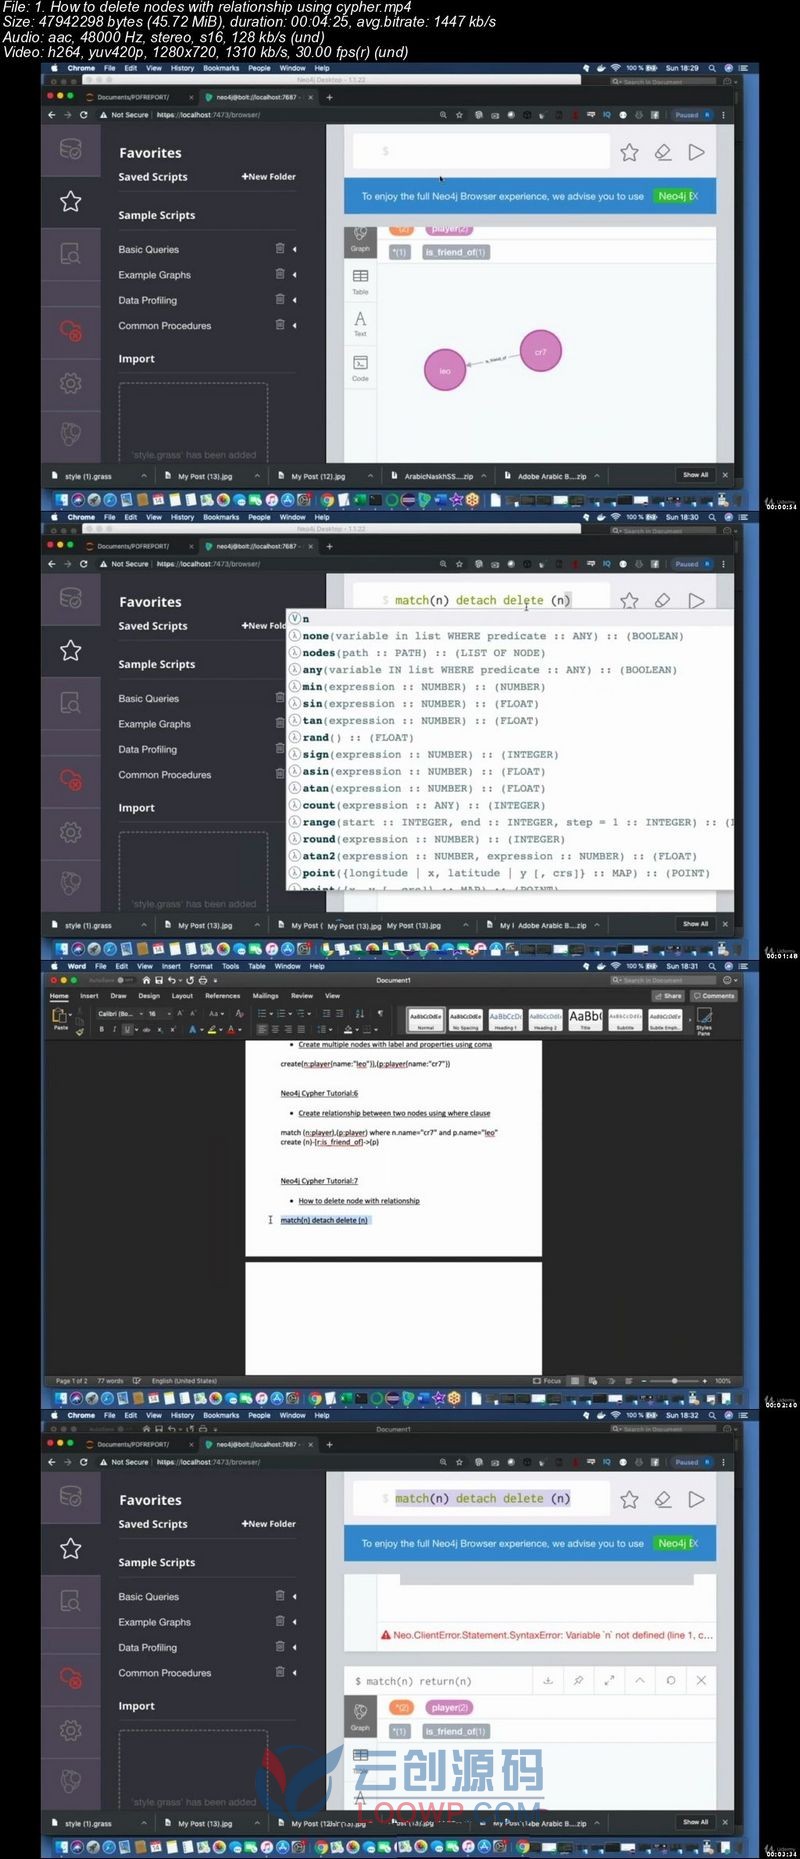
Task: Pick the yellow text highlight color in Word
Action: click(212, 1029)
